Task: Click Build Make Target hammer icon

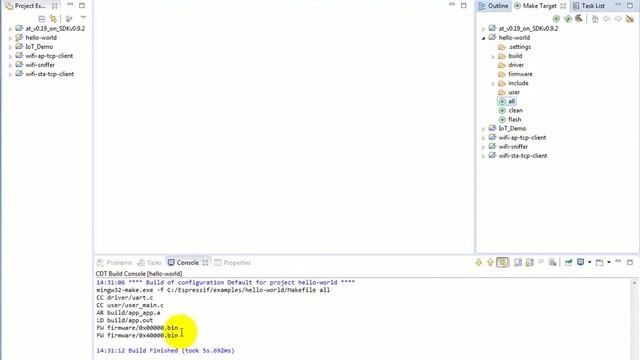Action: [x=579, y=18]
